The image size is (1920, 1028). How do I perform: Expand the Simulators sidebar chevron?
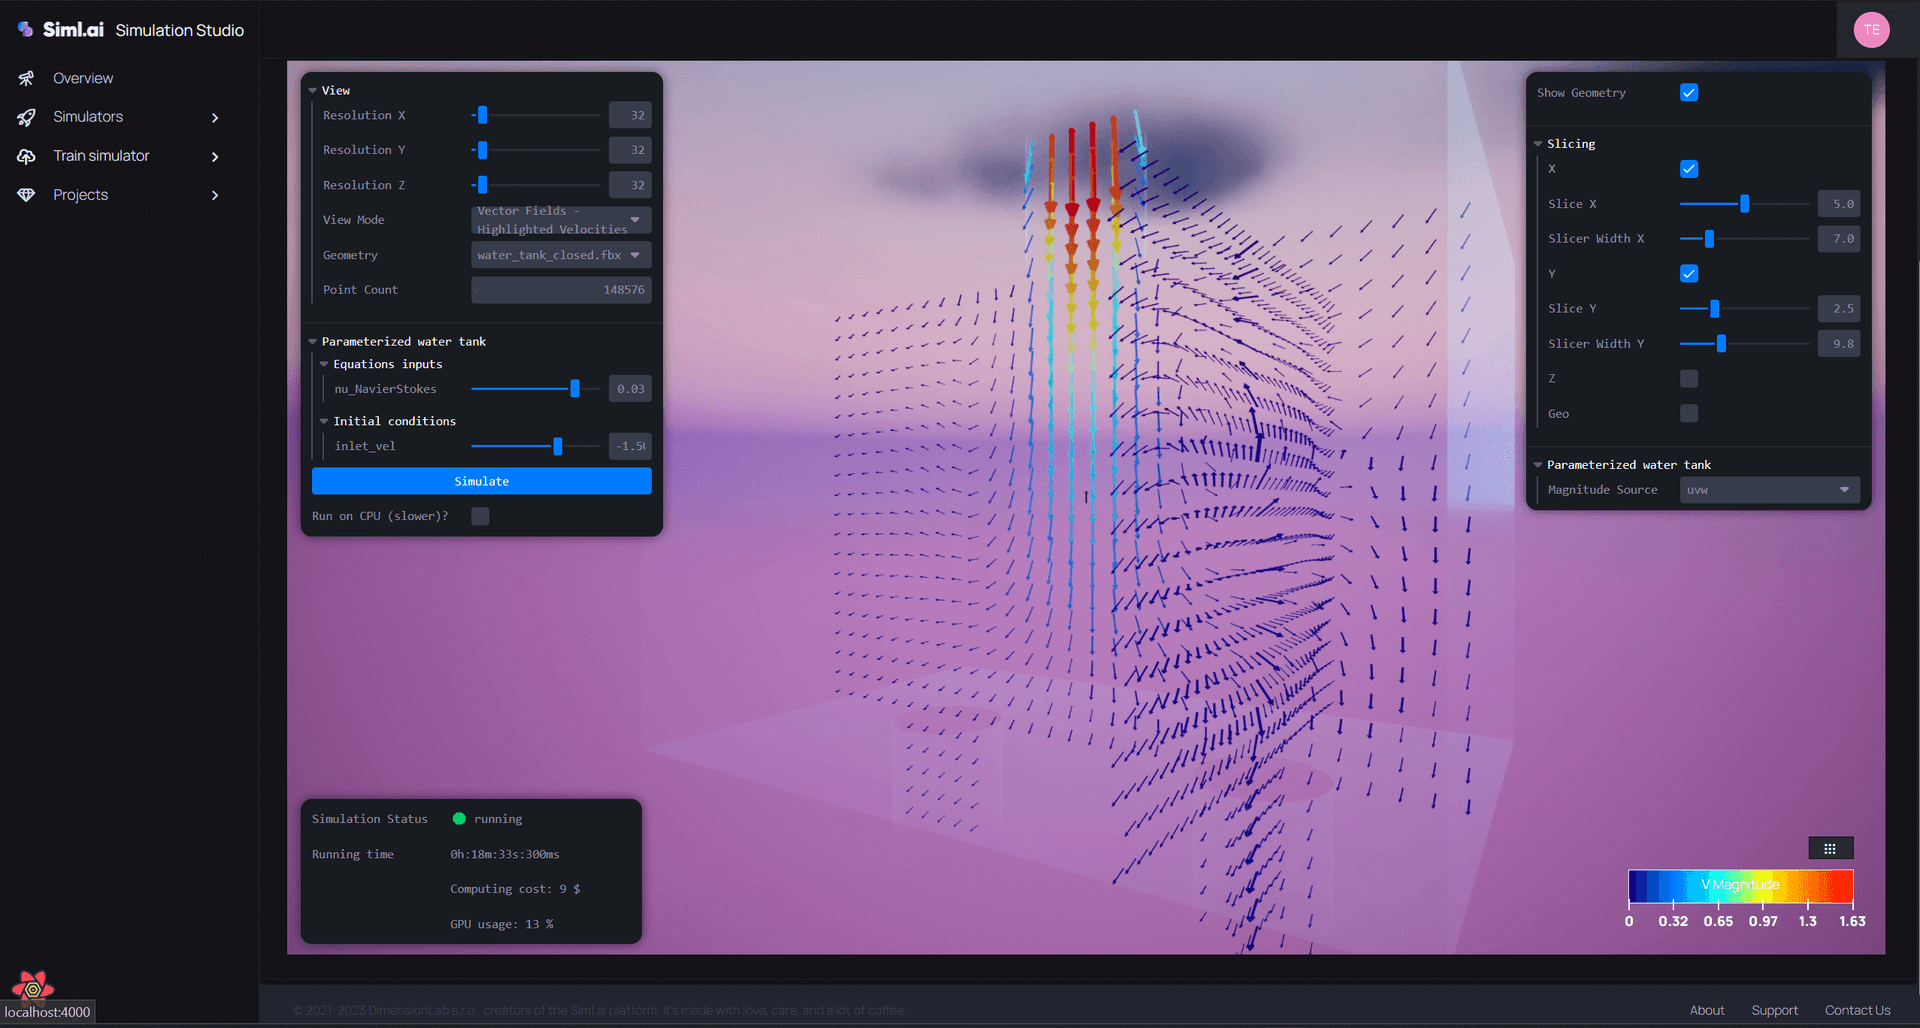[215, 117]
